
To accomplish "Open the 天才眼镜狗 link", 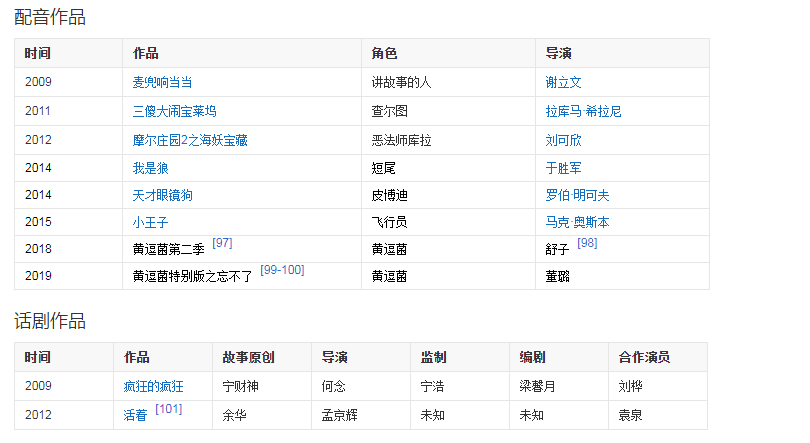I will coord(162,195).
